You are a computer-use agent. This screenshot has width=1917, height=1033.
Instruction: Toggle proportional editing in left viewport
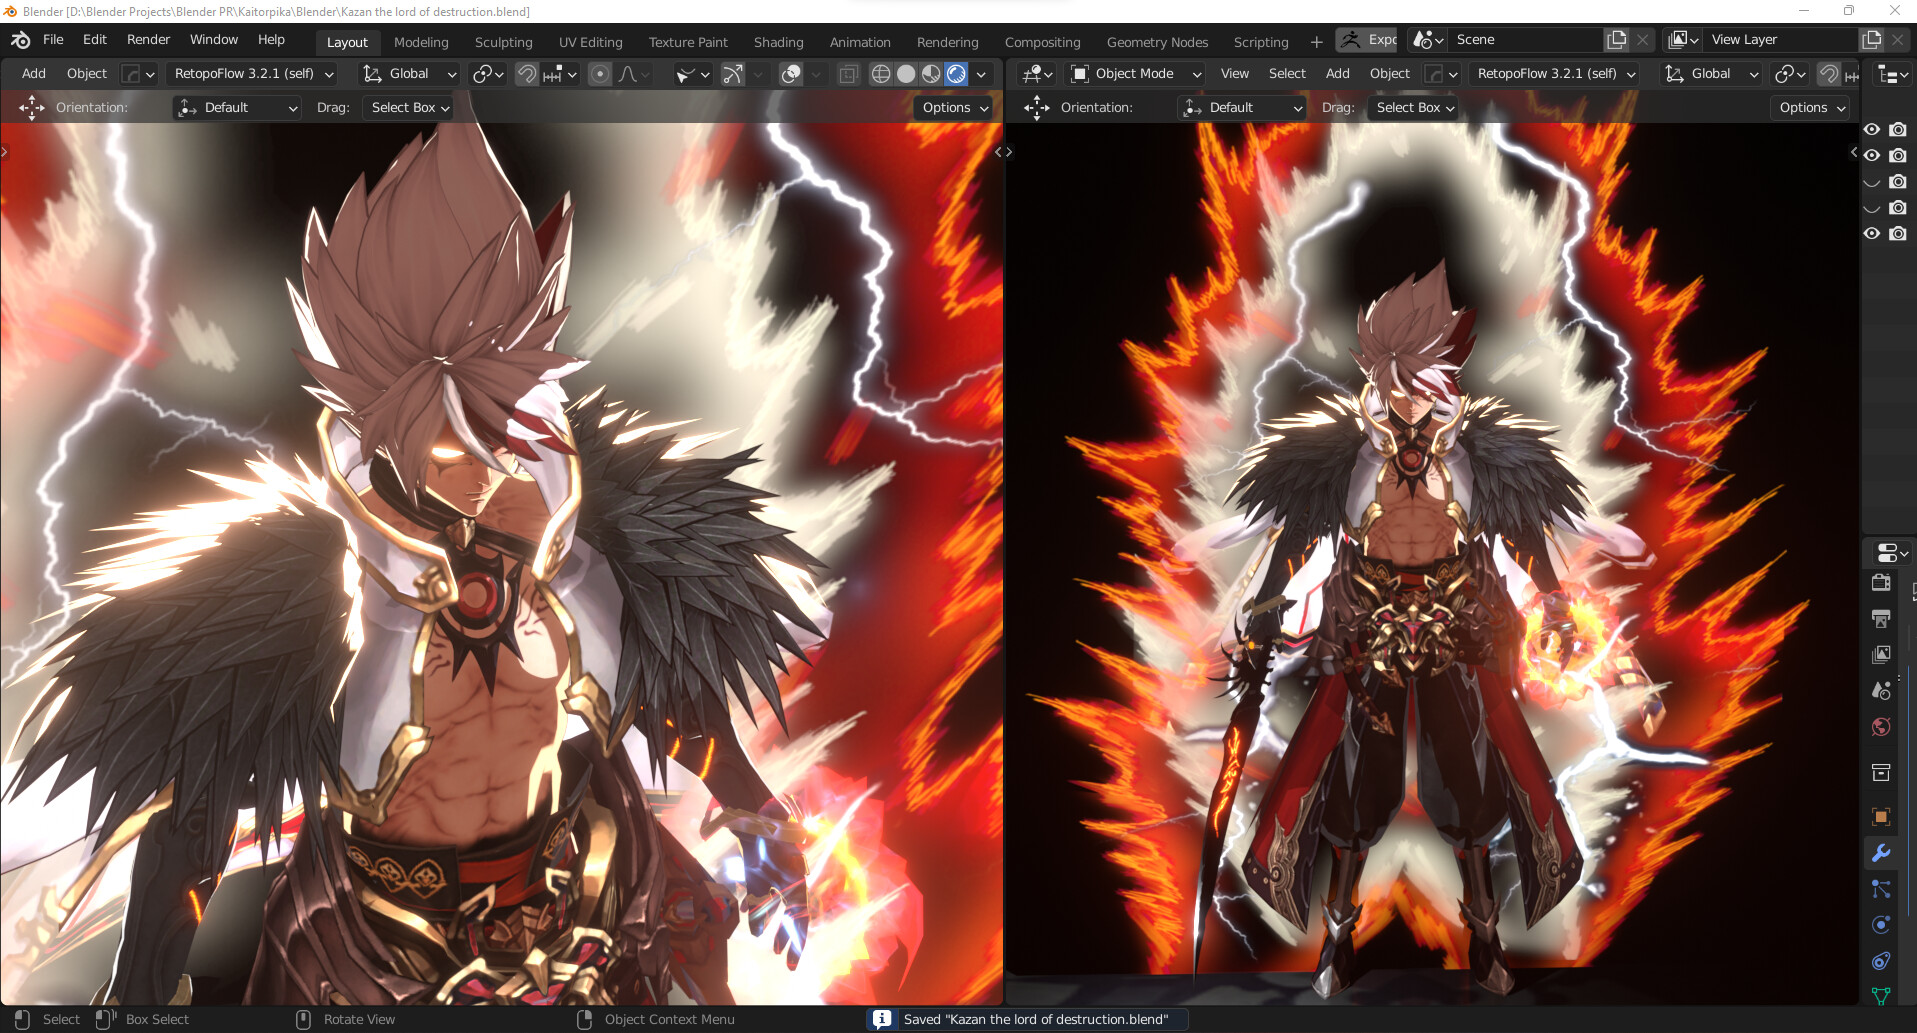point(599,74)
